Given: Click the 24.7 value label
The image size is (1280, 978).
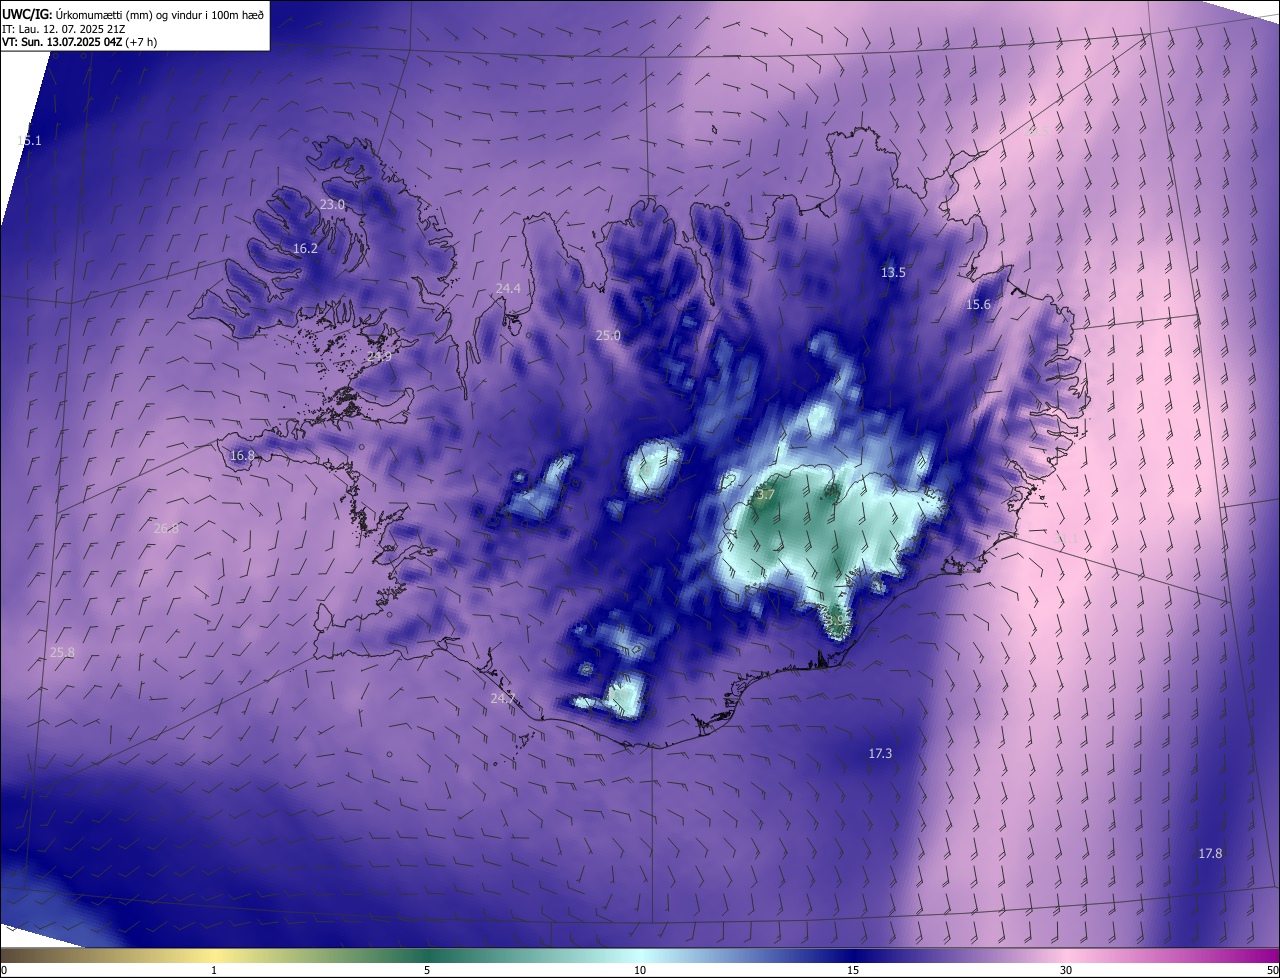Looking at the screenshot, I should pyautogui.click(x=502, y=698).
